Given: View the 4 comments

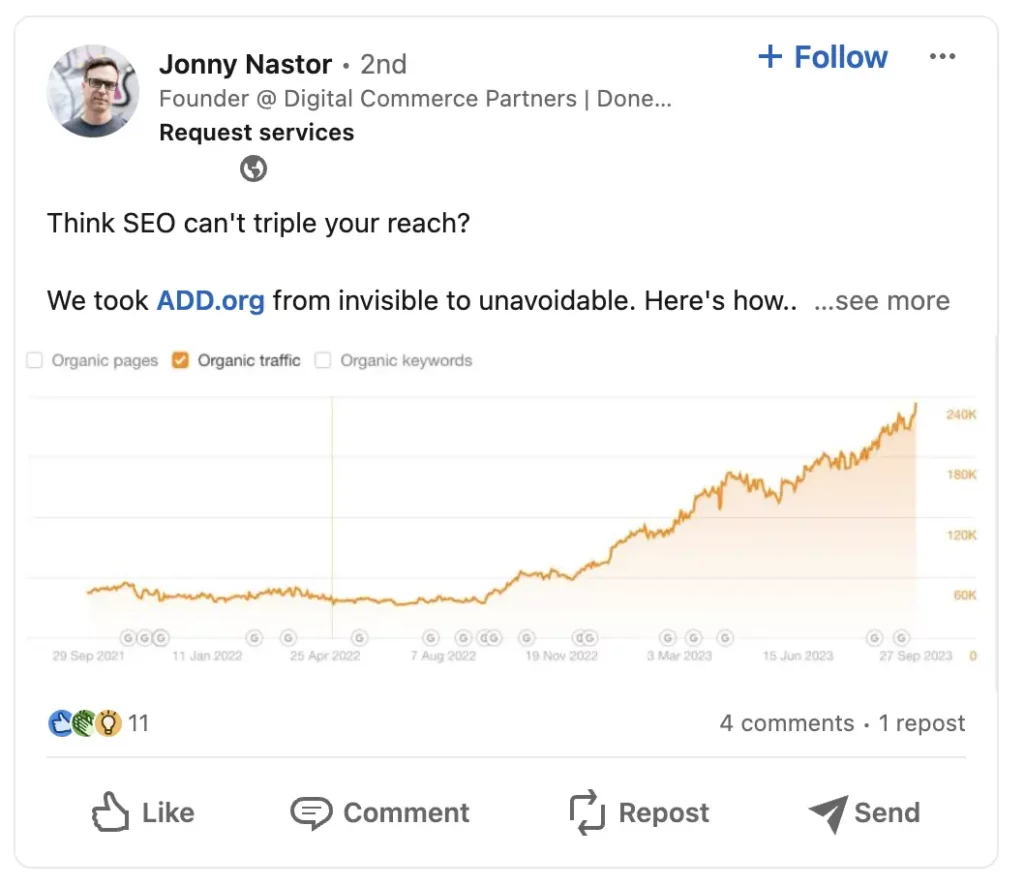Looking at the screenshot, I should tap(787, 723).
